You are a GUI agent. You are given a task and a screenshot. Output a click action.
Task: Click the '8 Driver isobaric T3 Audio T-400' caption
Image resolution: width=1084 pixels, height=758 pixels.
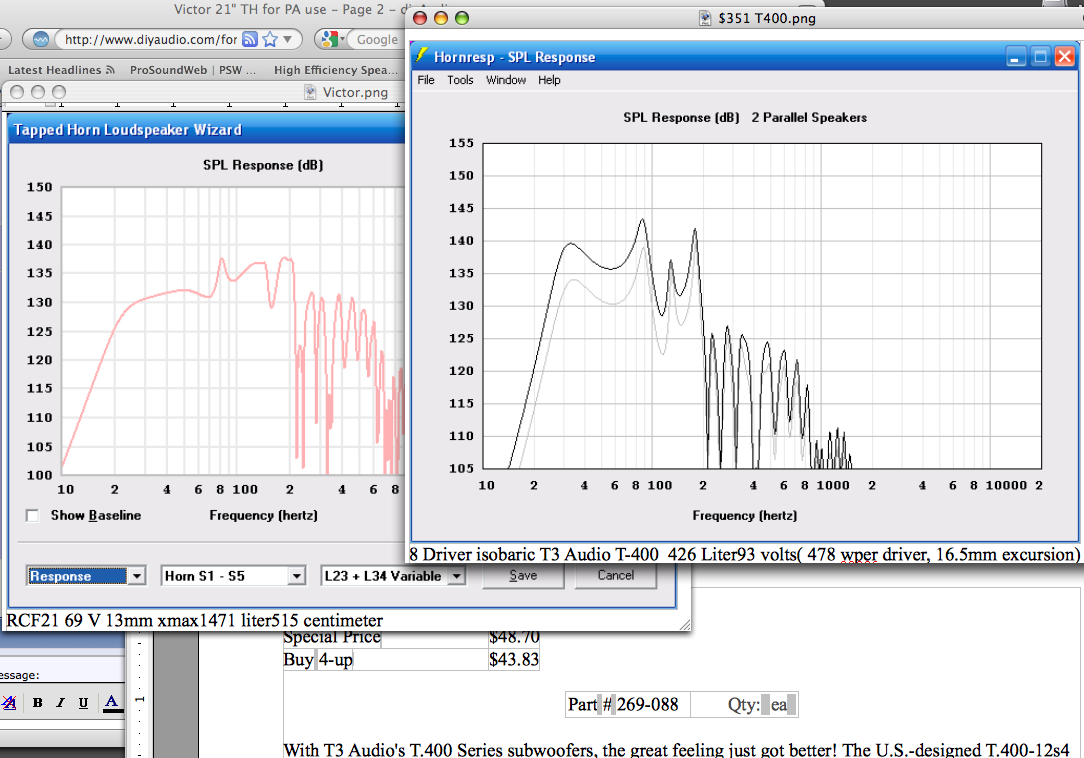[x=534, y=555]
